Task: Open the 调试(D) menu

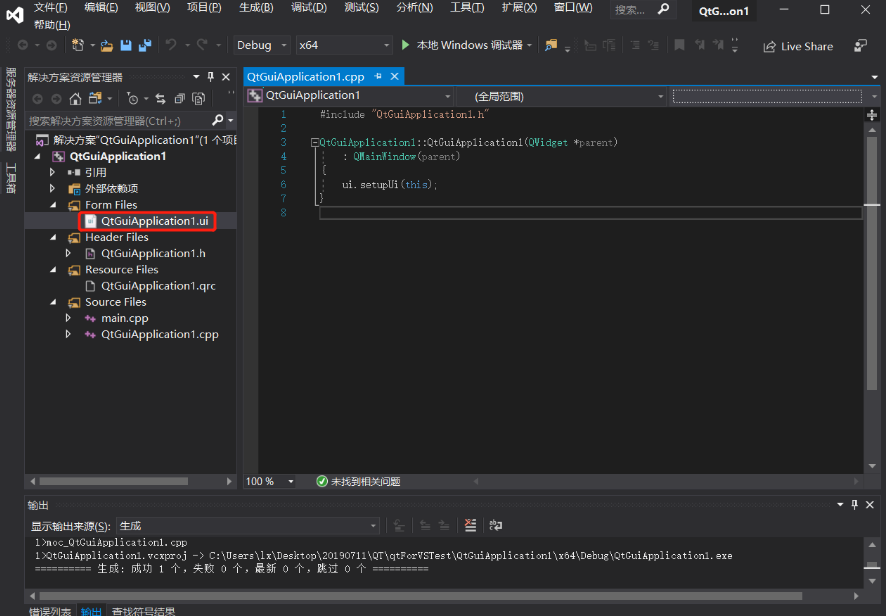Action: point(309,8)
